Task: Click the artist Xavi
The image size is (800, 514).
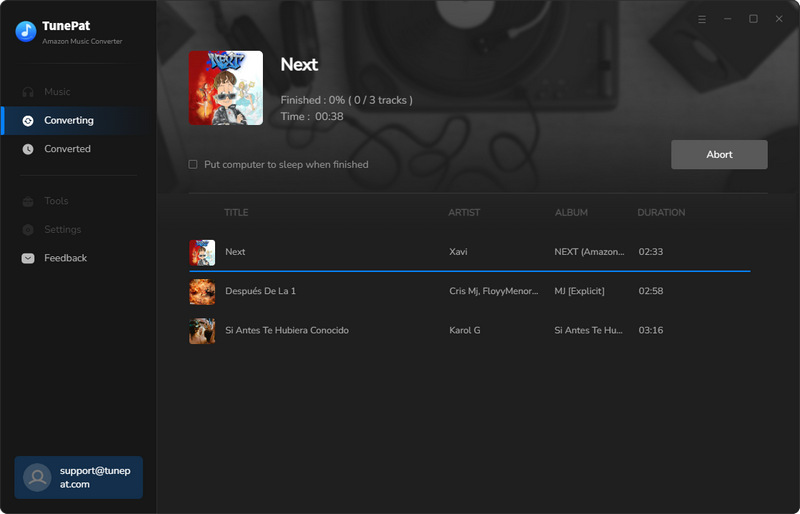Action: click(458, 252)
